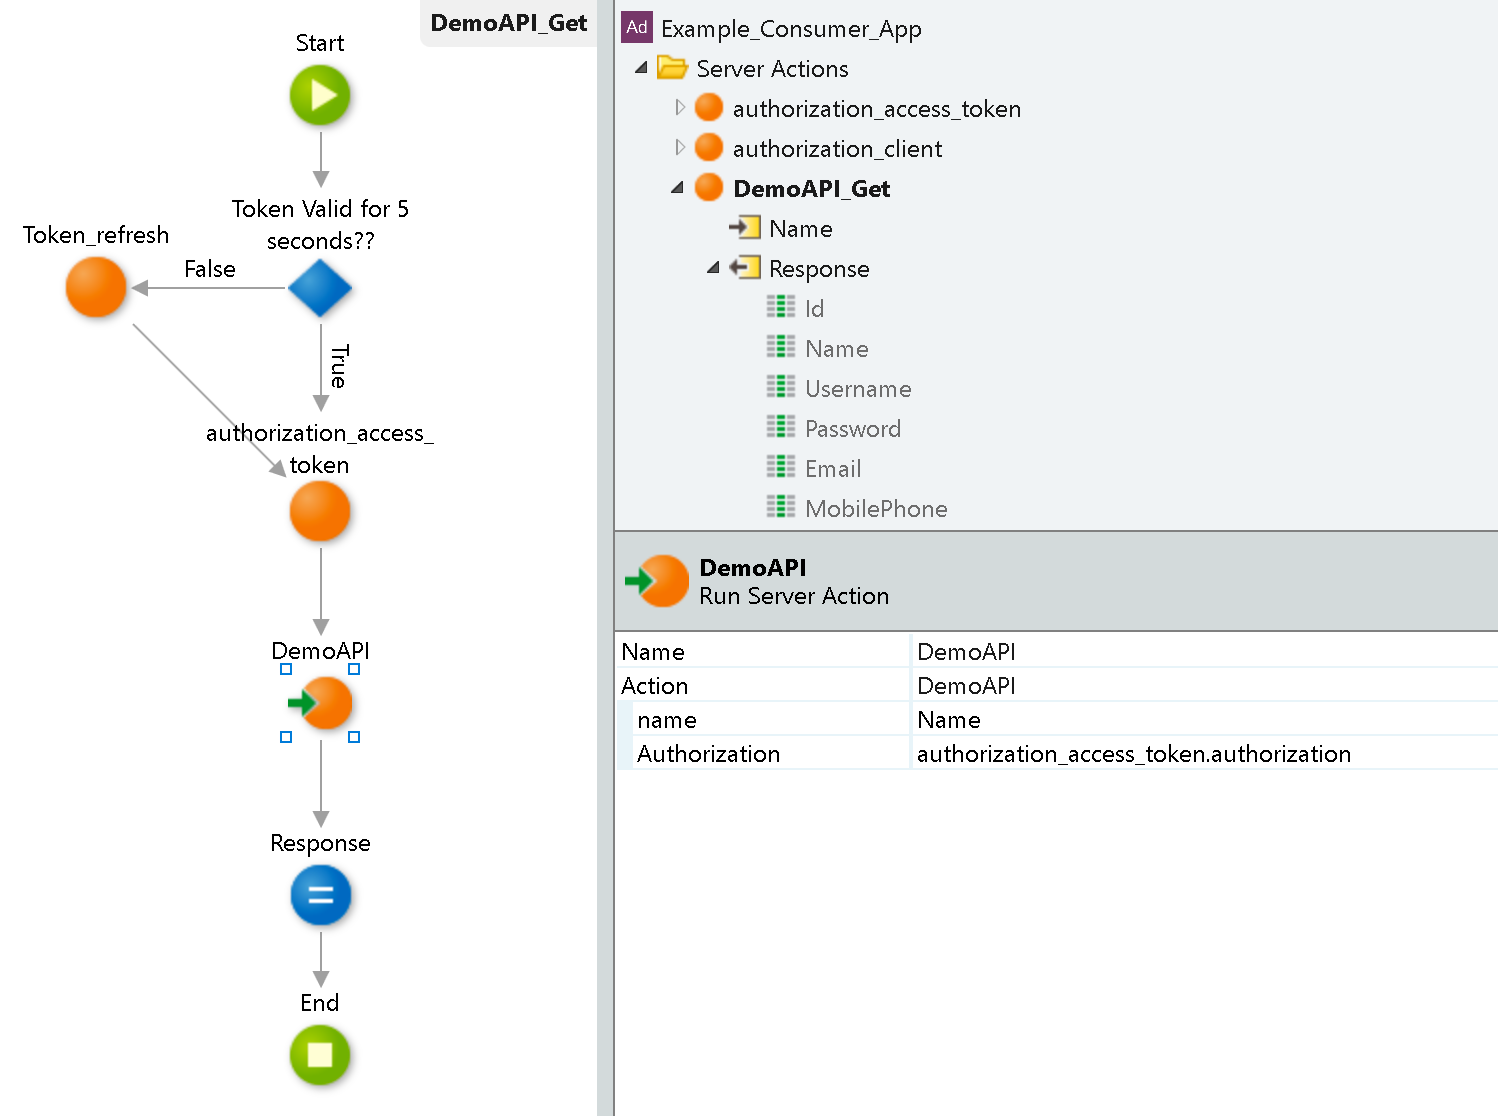Select the authorization_access_token node in the flow
The width and height of the screenshot is (1498, 1116).
320,511
